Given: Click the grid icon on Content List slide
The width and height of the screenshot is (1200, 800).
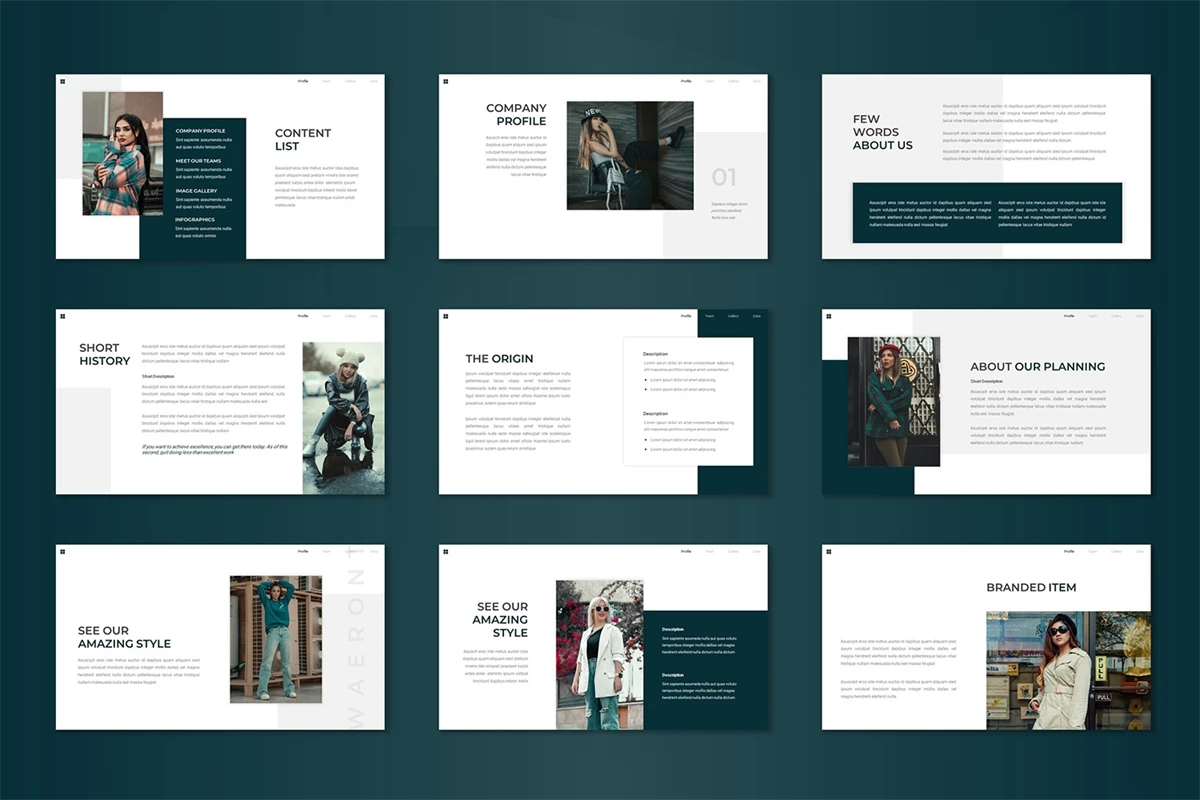Looking at the screenshot, I should click(x=62, y=82).
